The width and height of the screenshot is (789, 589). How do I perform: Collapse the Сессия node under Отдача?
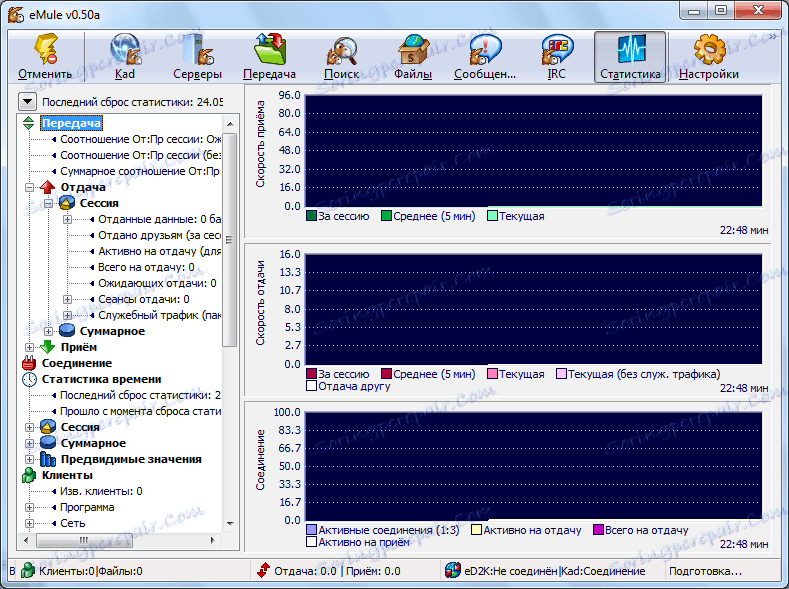pos(49,203)
